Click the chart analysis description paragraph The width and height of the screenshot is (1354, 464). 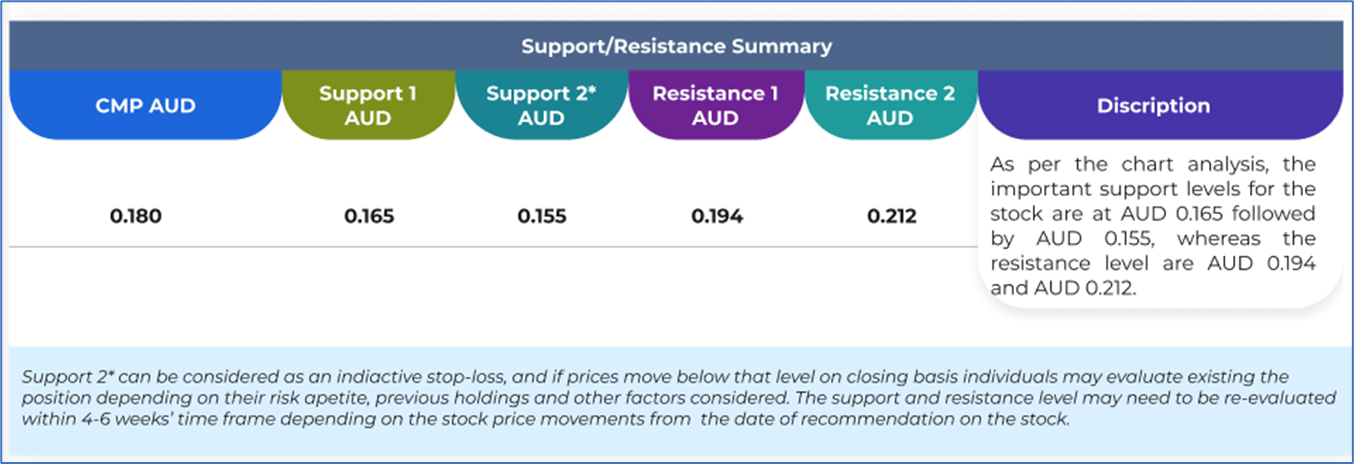(x=1152, y=226)
